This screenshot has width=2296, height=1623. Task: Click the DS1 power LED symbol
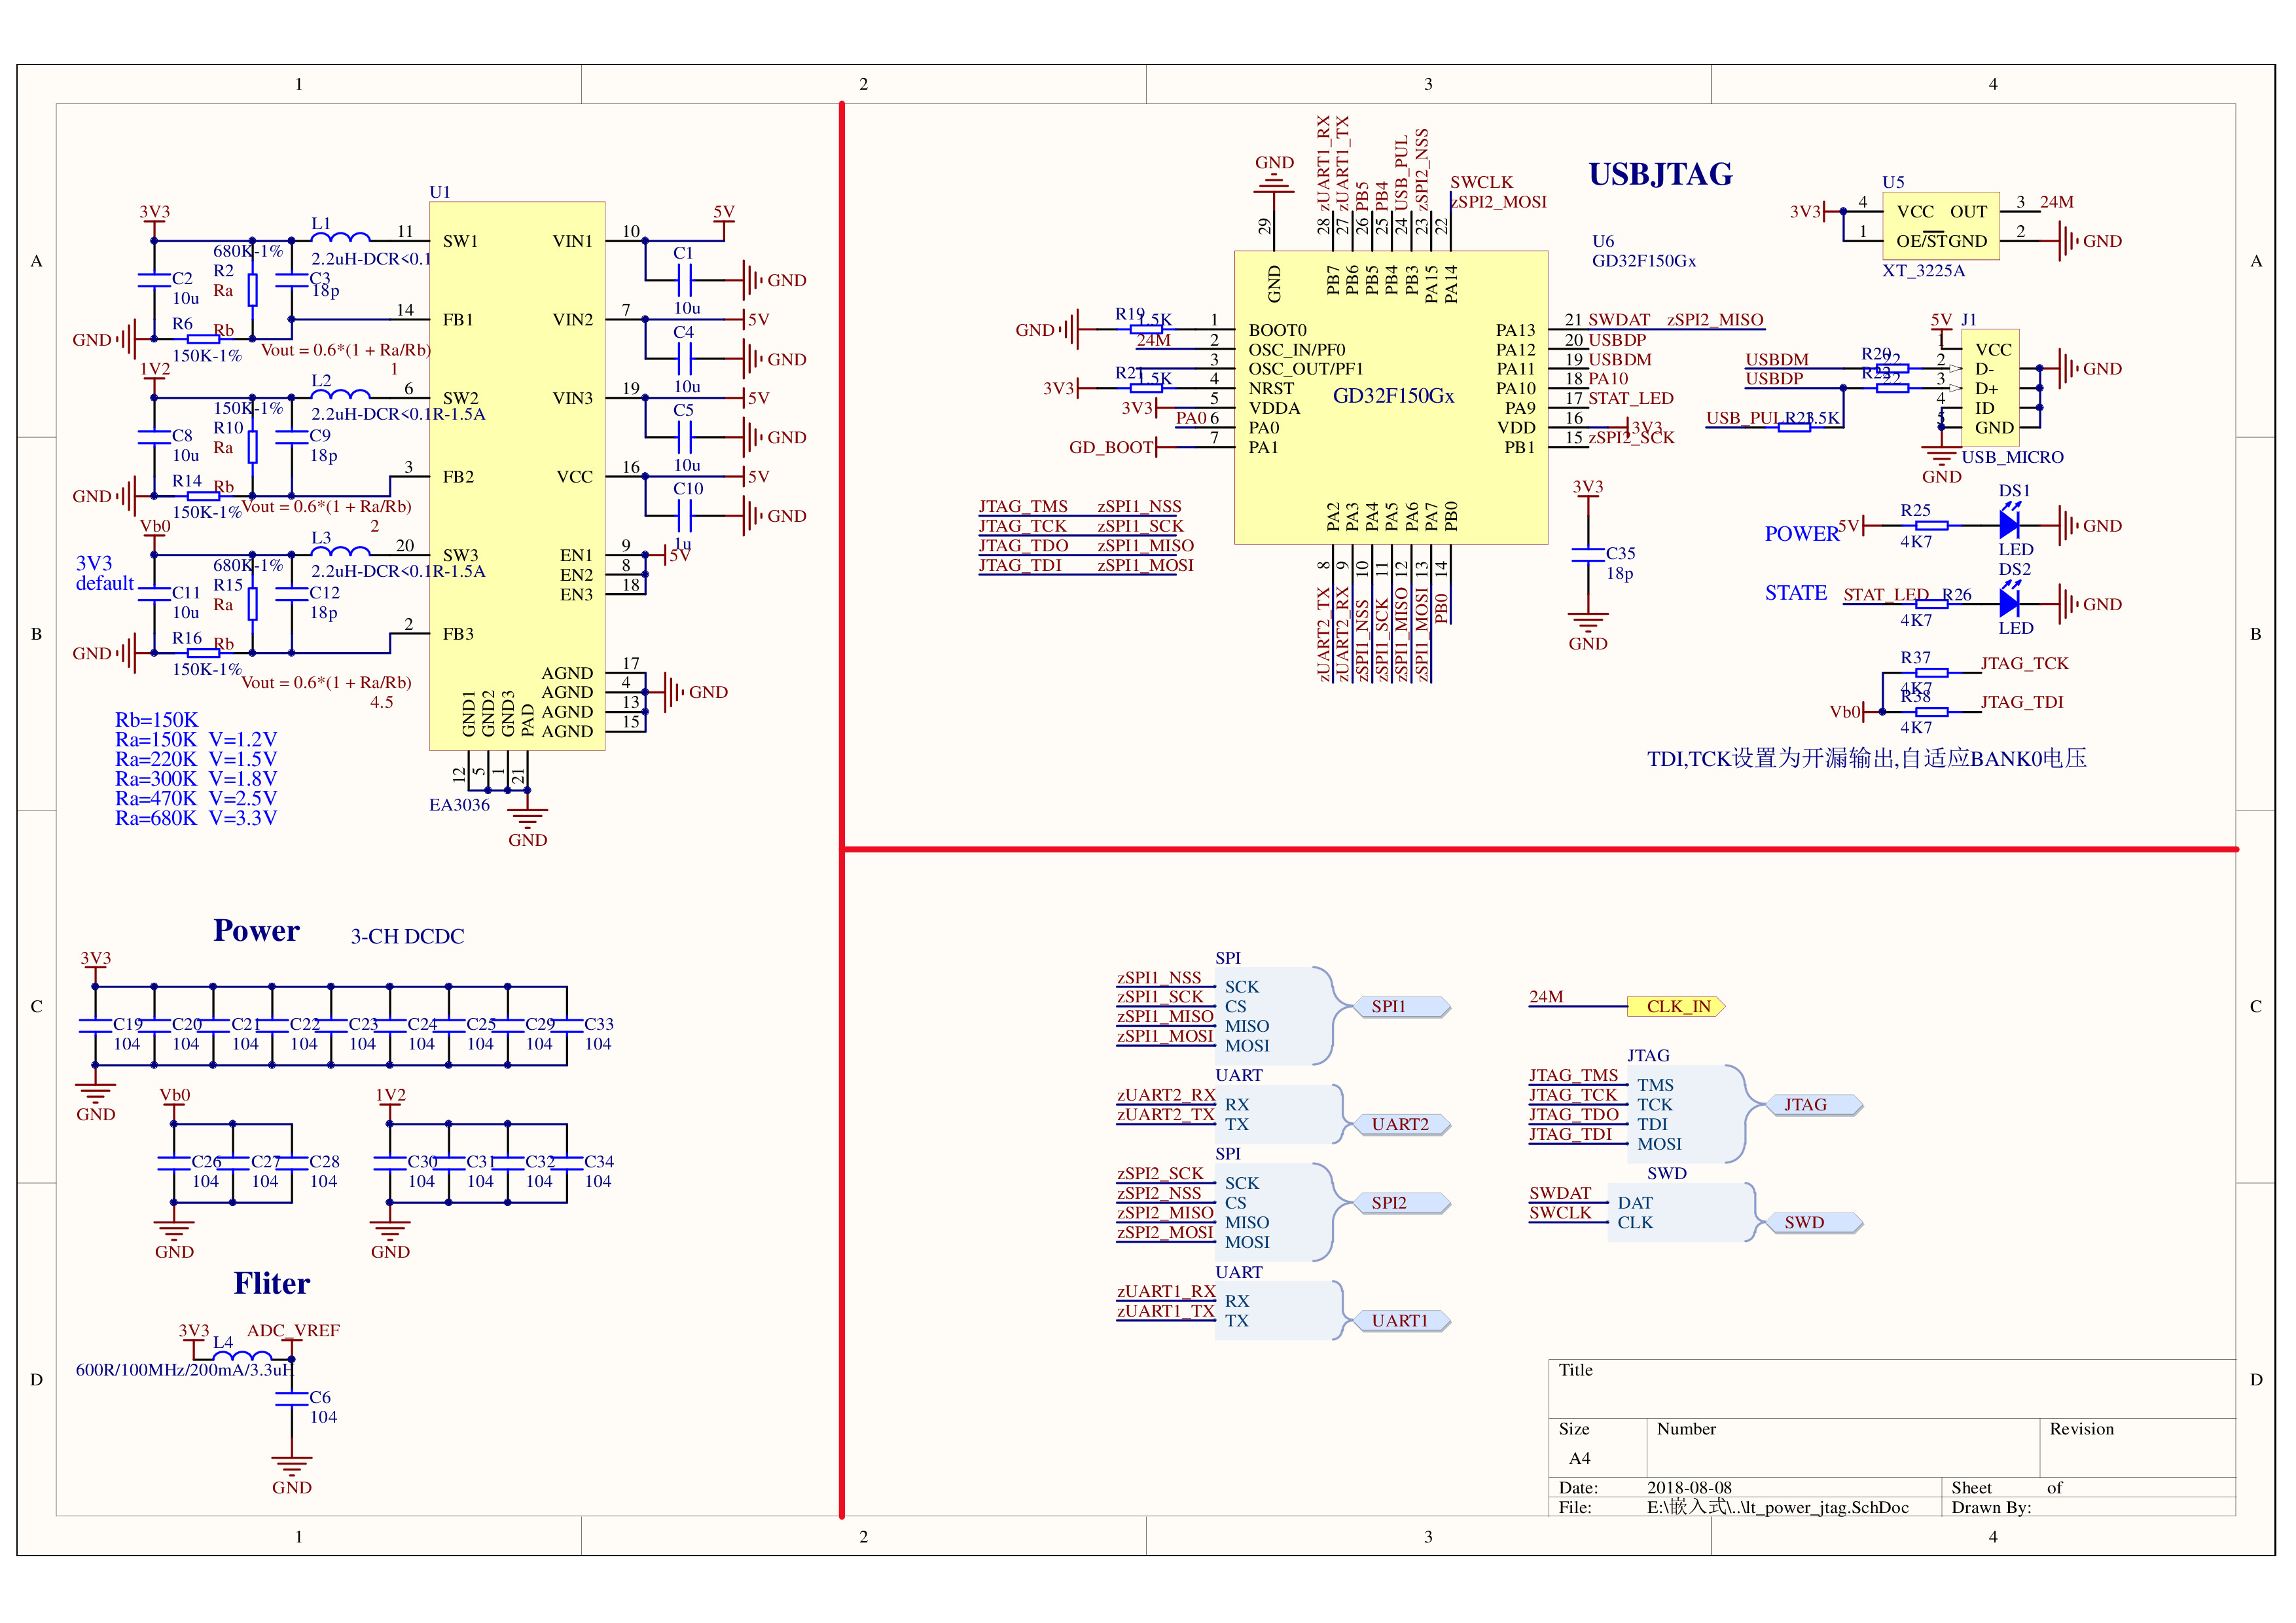click(x=2009, y=524)
